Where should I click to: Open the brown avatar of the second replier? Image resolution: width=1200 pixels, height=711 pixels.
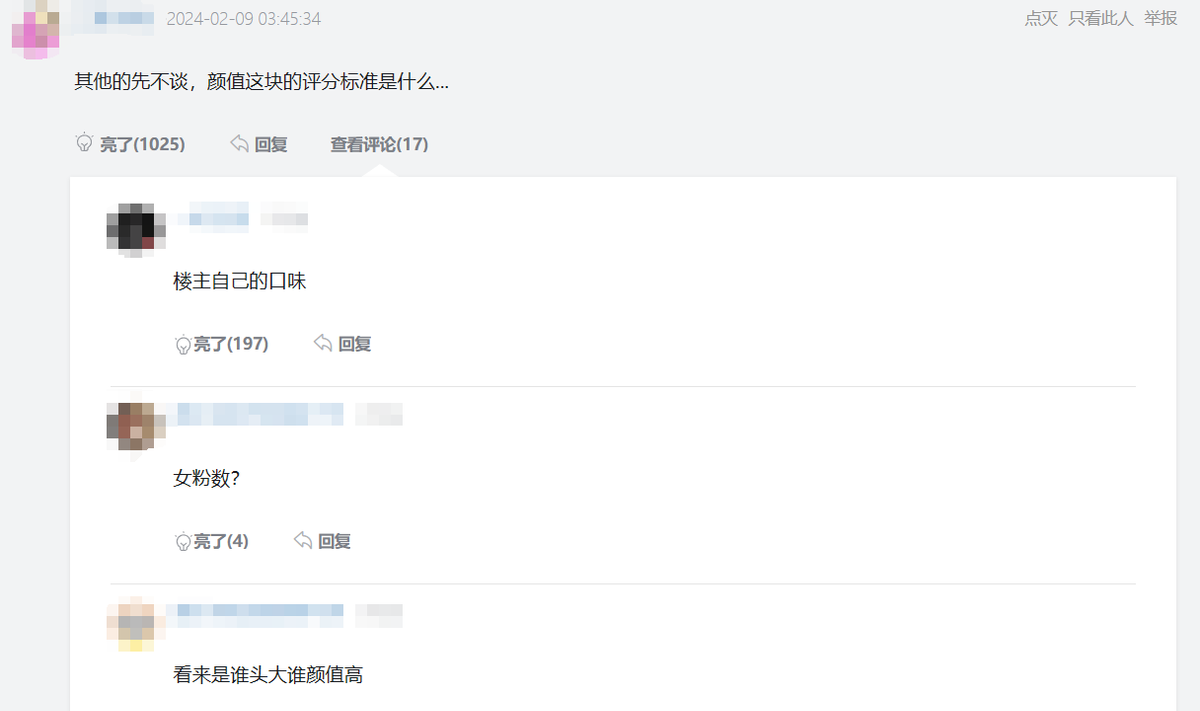point(135,426)
